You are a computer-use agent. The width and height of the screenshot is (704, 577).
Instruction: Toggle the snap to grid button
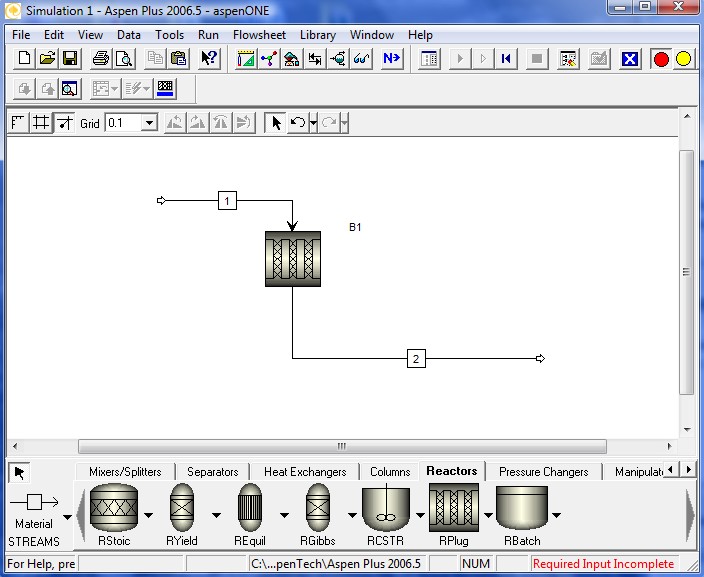click(x=64, y=123)
